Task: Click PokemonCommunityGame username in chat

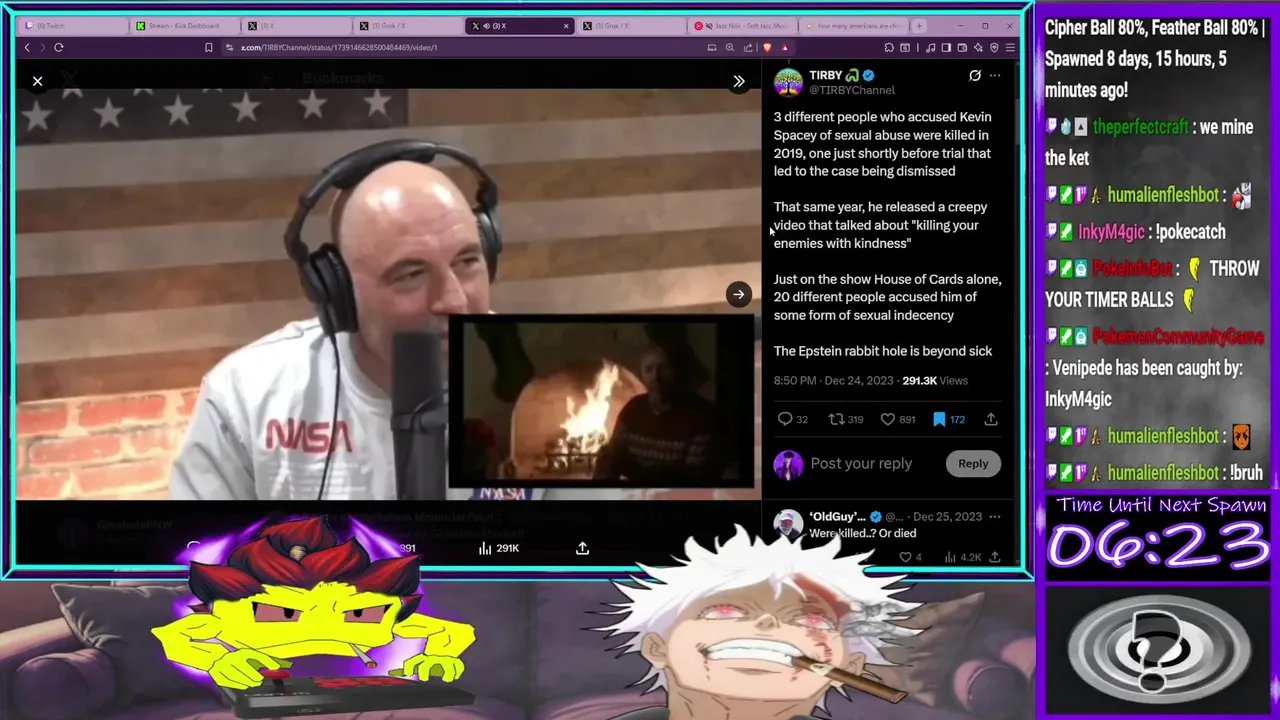Action: (x=1180, y=336)
